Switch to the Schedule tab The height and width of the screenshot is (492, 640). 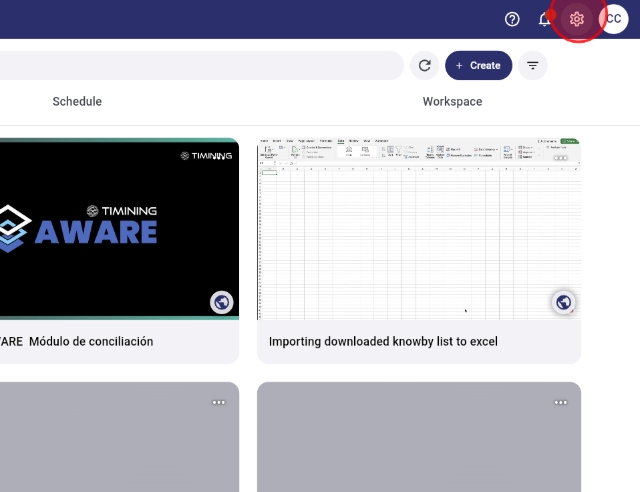click(x=77, y=101)
